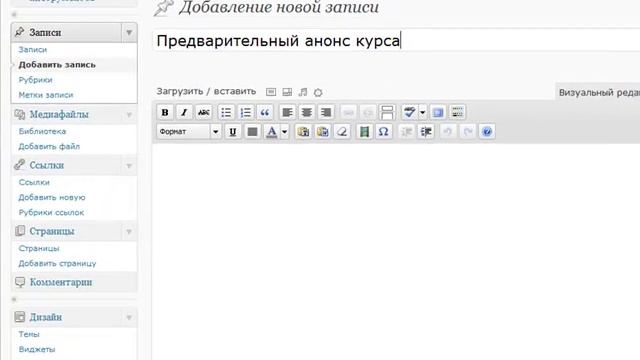Click Добавить файл in sidebar
This screenshot has height=360, width=640.
(49, 147)
